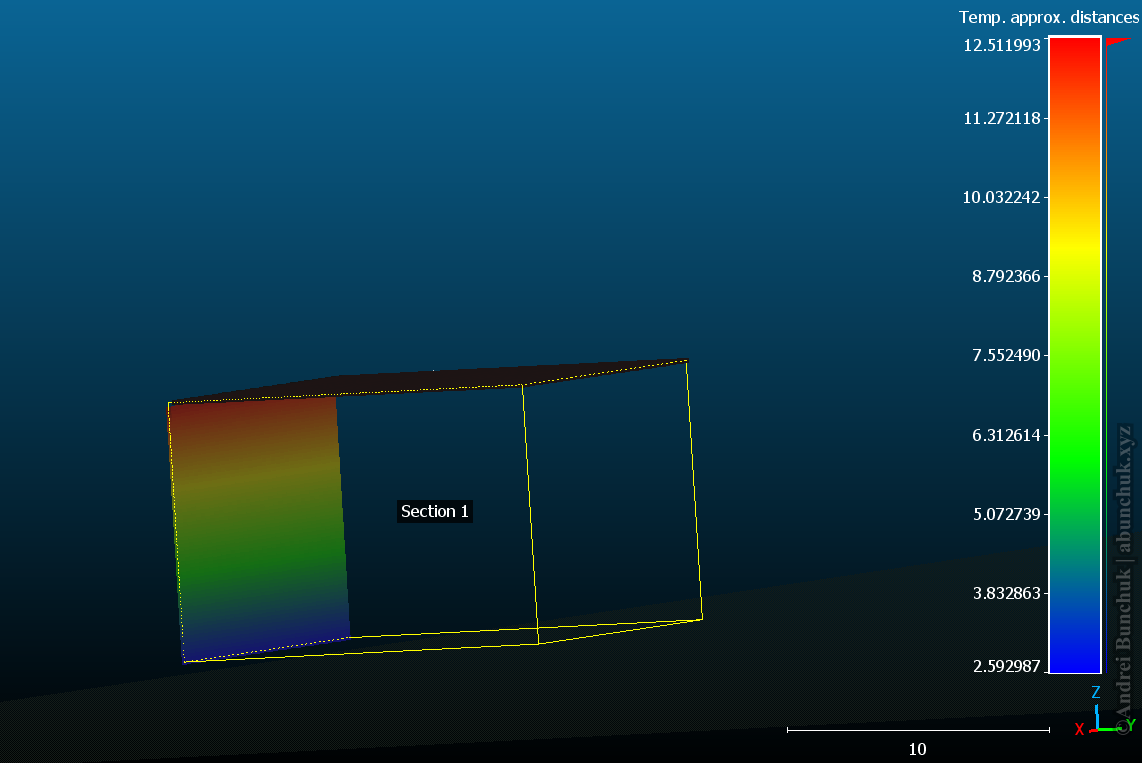Click the 10.032242 scale tick label
Viewport: 1142px width, 763px height.
tap(1001, 197)
